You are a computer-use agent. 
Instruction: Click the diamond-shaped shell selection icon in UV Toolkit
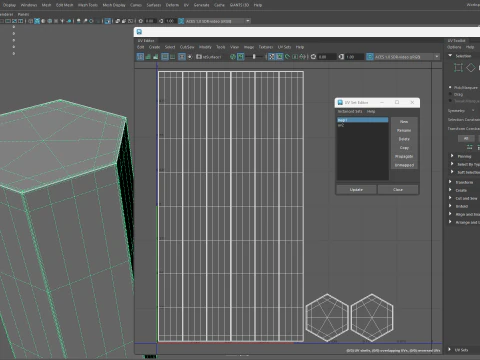point(470,68)
